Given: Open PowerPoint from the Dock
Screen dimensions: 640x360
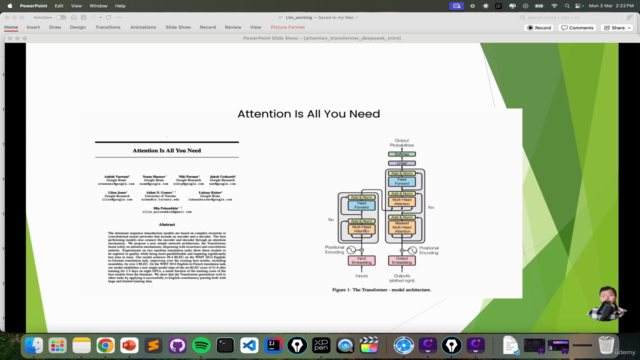Looking at the screenshot, I should (129, 345).
